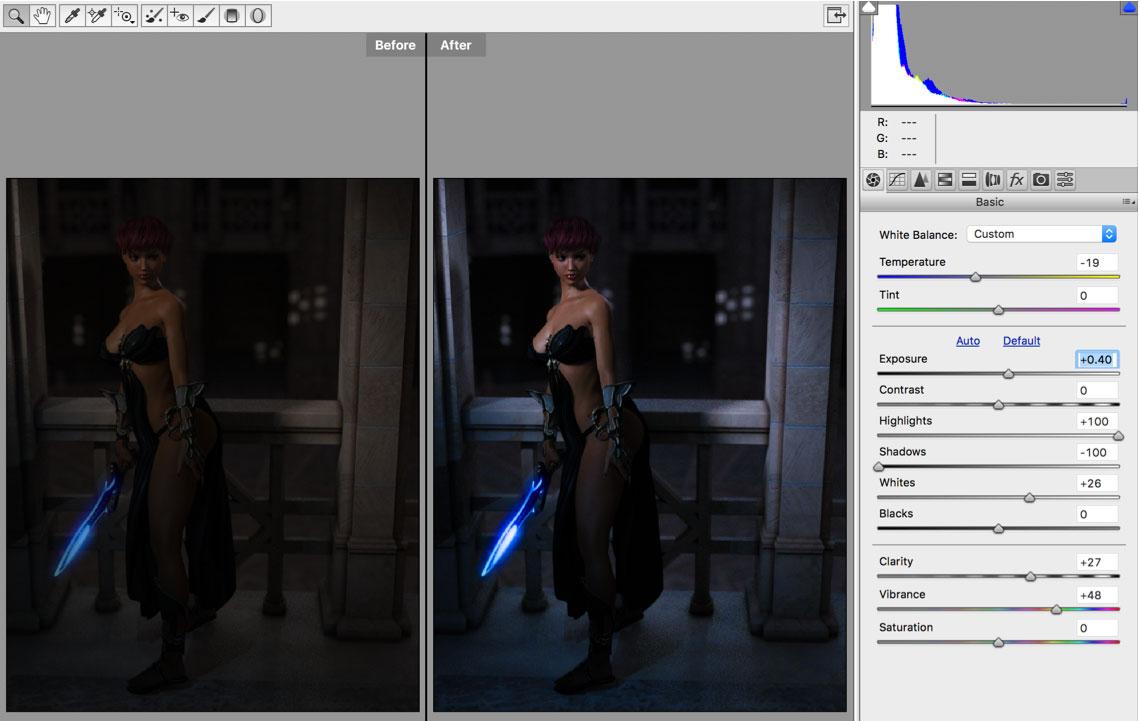The height and width of the screenshot is (721, 1139).
Task: Activate the Spot Removal tool
Action: point(153,16)
